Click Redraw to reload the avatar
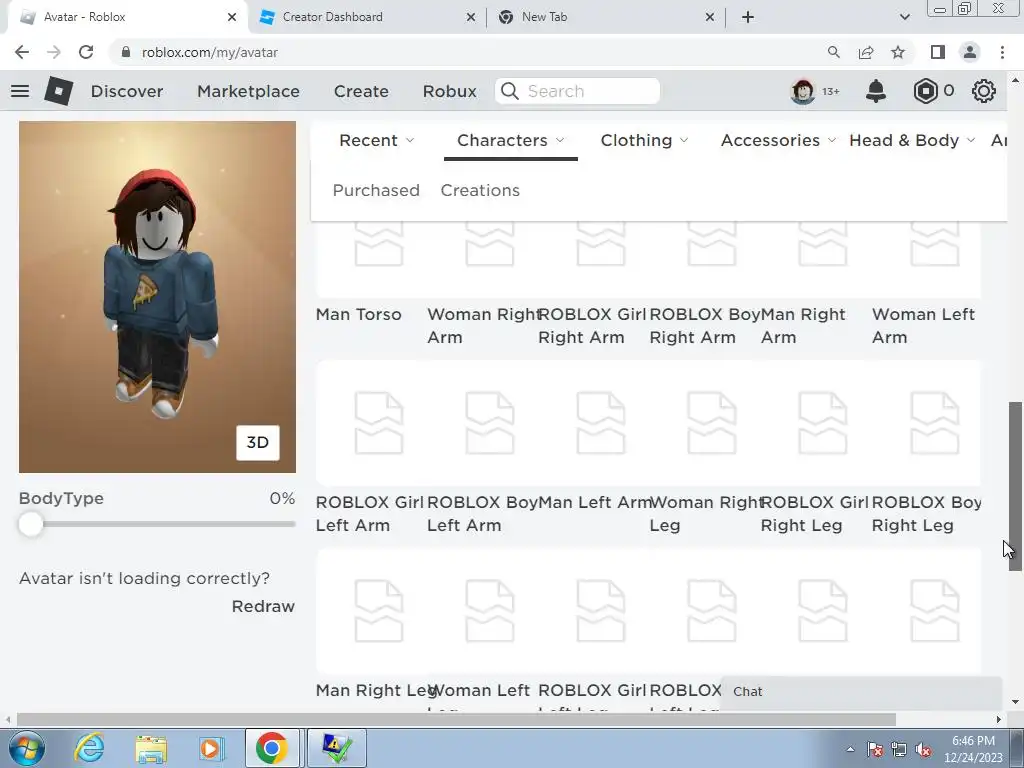The image size is (1024, 768). [x=263, y=606]
